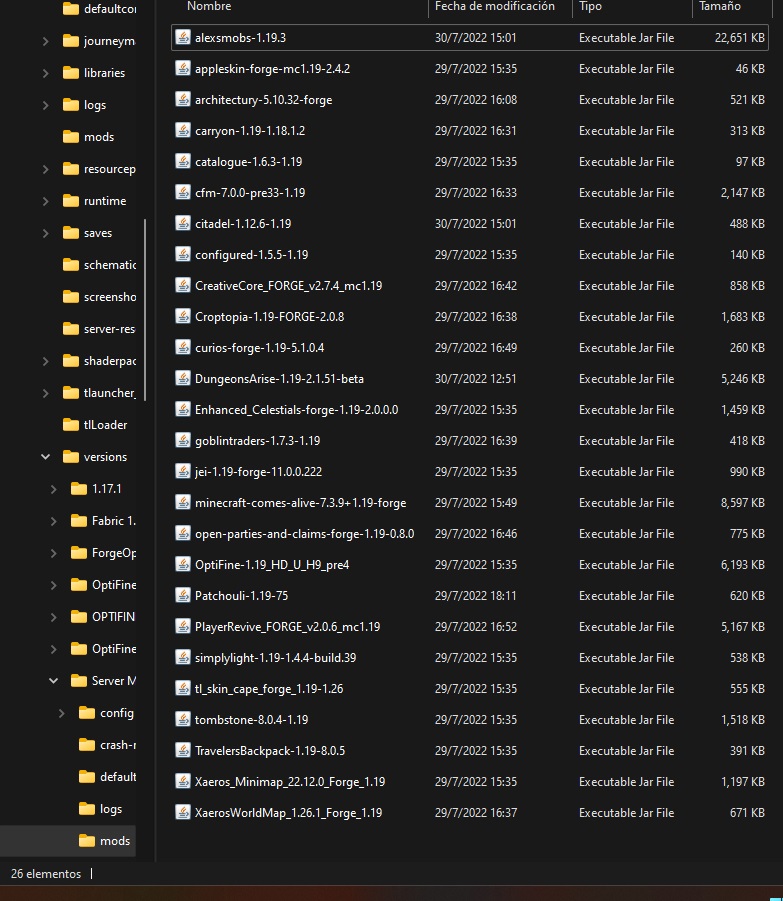
Task: Click the jar icon of DungeonsArise-1.19-2.1.51-beta
Action: click(x=183, y=379)
